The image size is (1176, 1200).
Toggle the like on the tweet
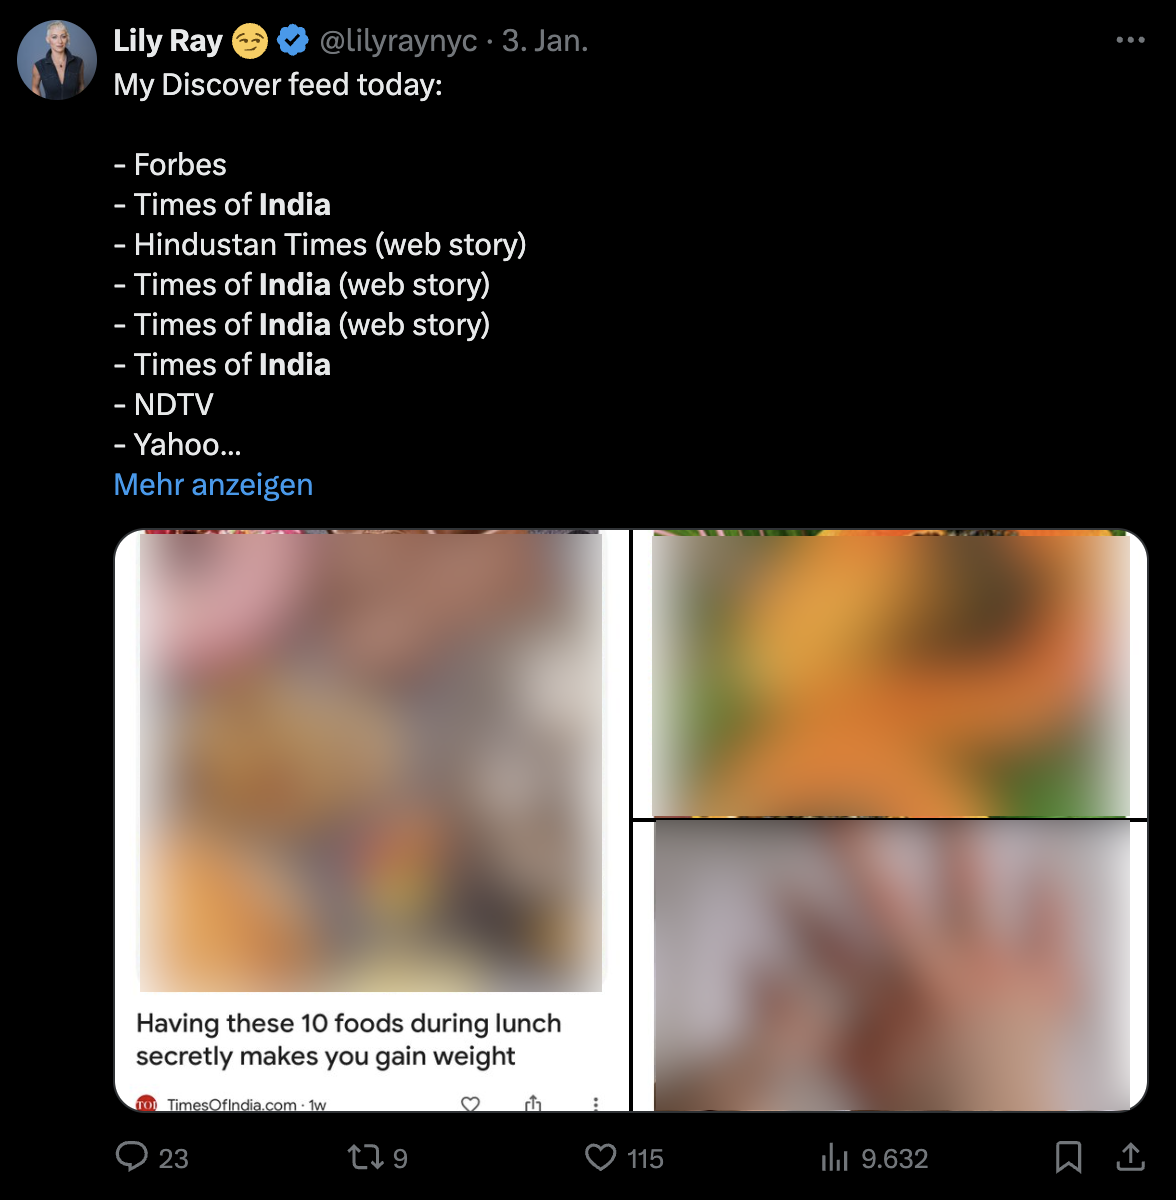599,1157
